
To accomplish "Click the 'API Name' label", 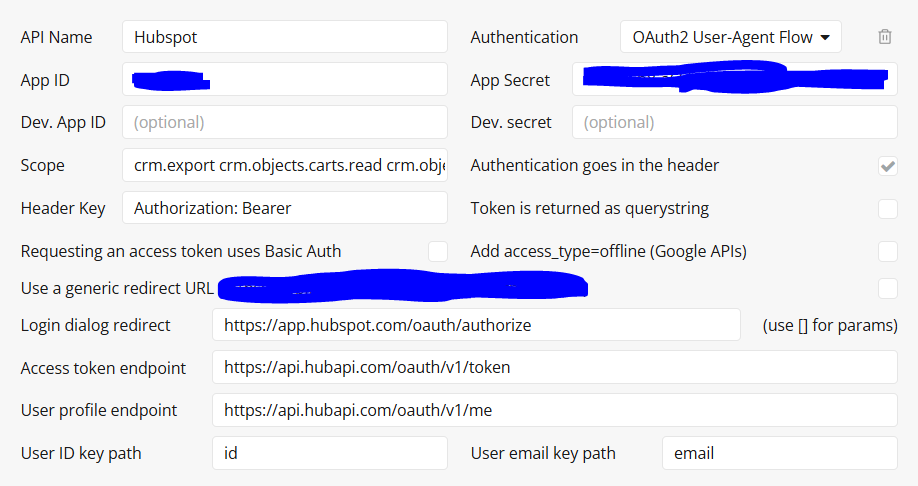I will 56,37.
